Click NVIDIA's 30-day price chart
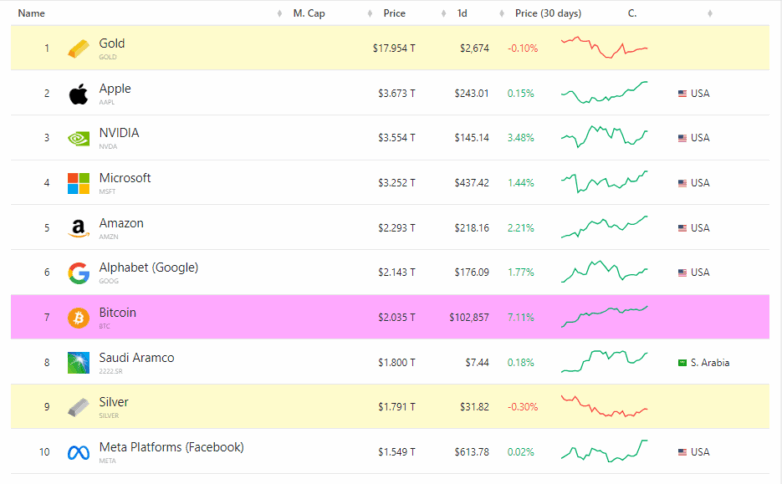This screenshot has height=484, width=782. [x=604, y=136]
